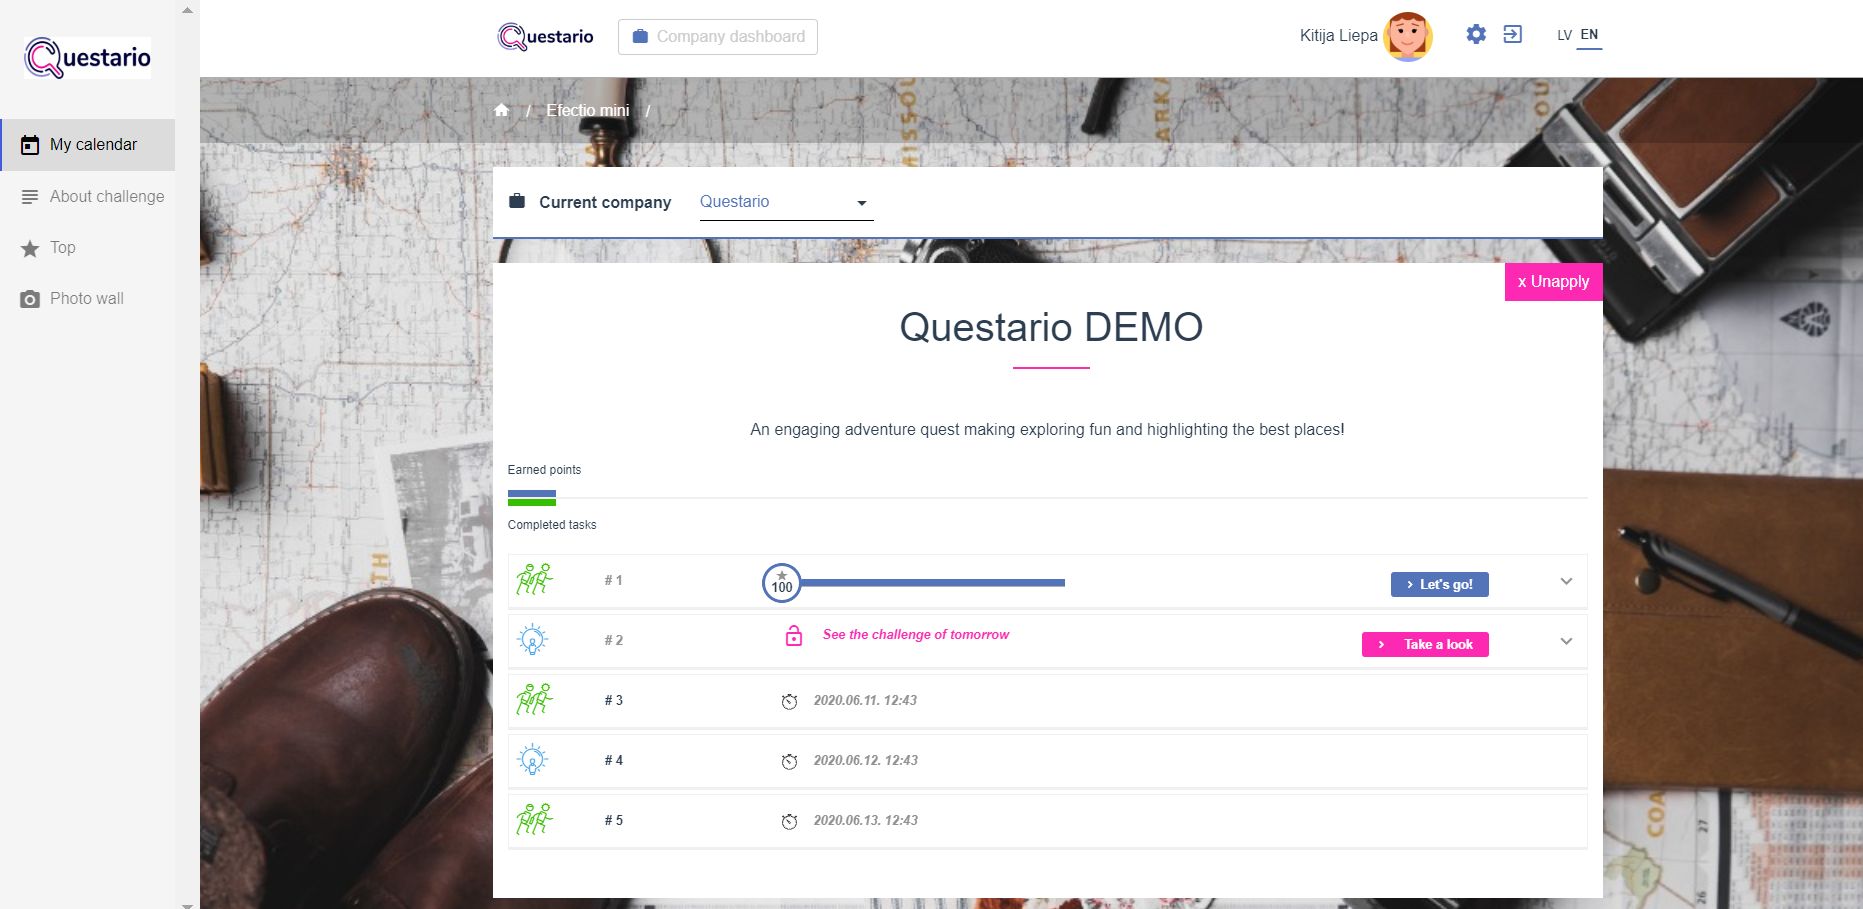Click See the challenge of tomorrow link
The image size is (1863, 909).
(916, 635)
